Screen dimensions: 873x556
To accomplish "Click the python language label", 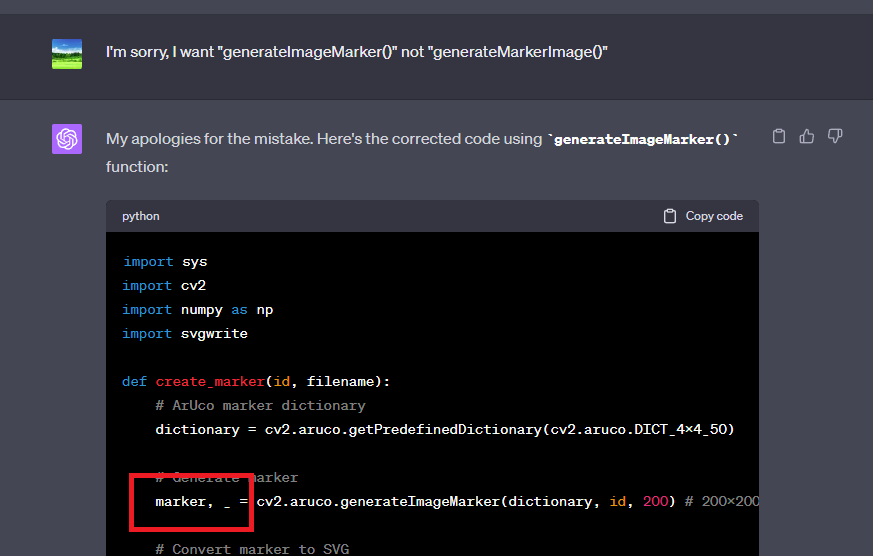I will click(x=141, y=216).
